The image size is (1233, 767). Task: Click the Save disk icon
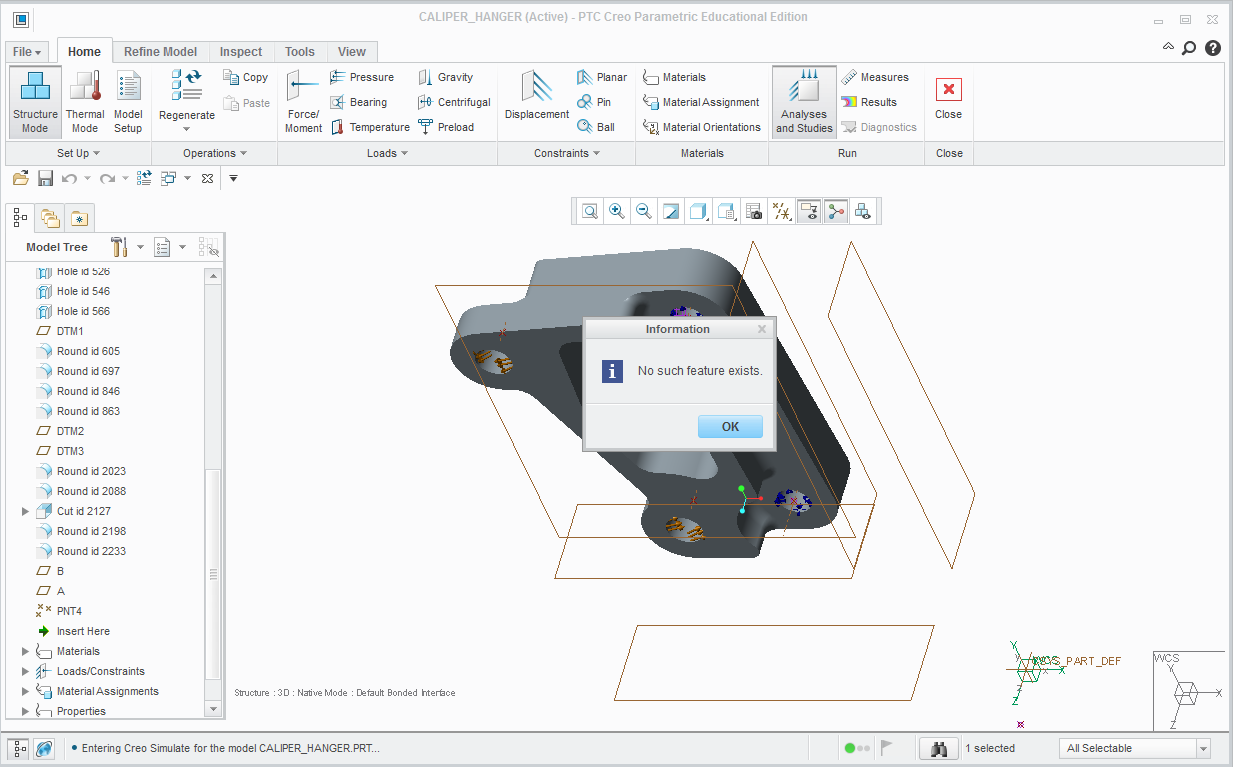point(45,178)
